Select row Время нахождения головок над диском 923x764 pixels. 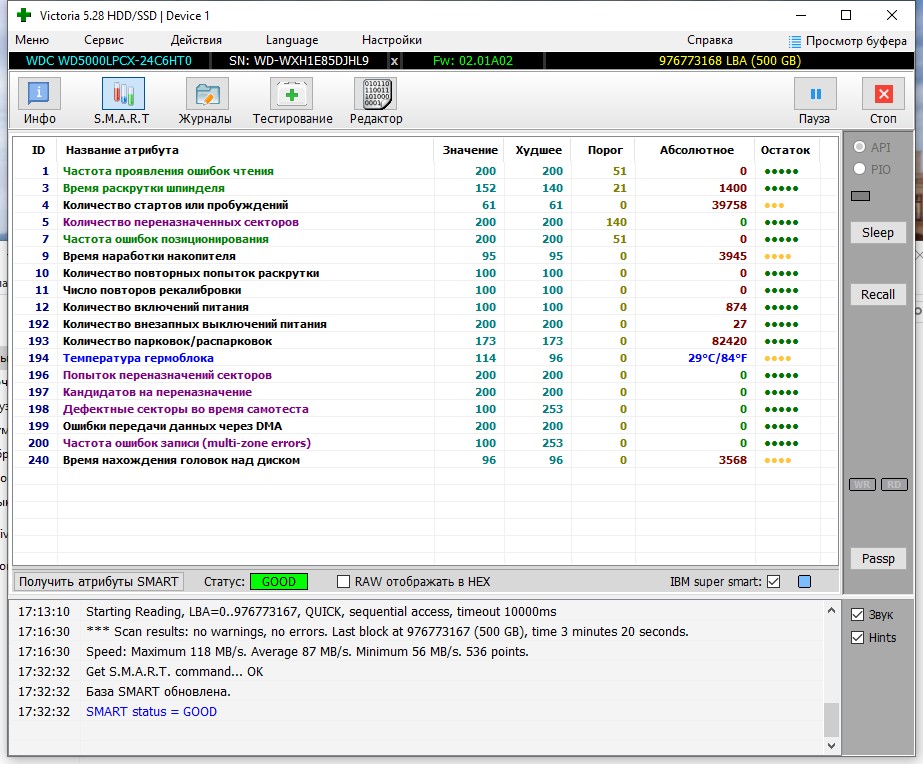click(425, 460)
